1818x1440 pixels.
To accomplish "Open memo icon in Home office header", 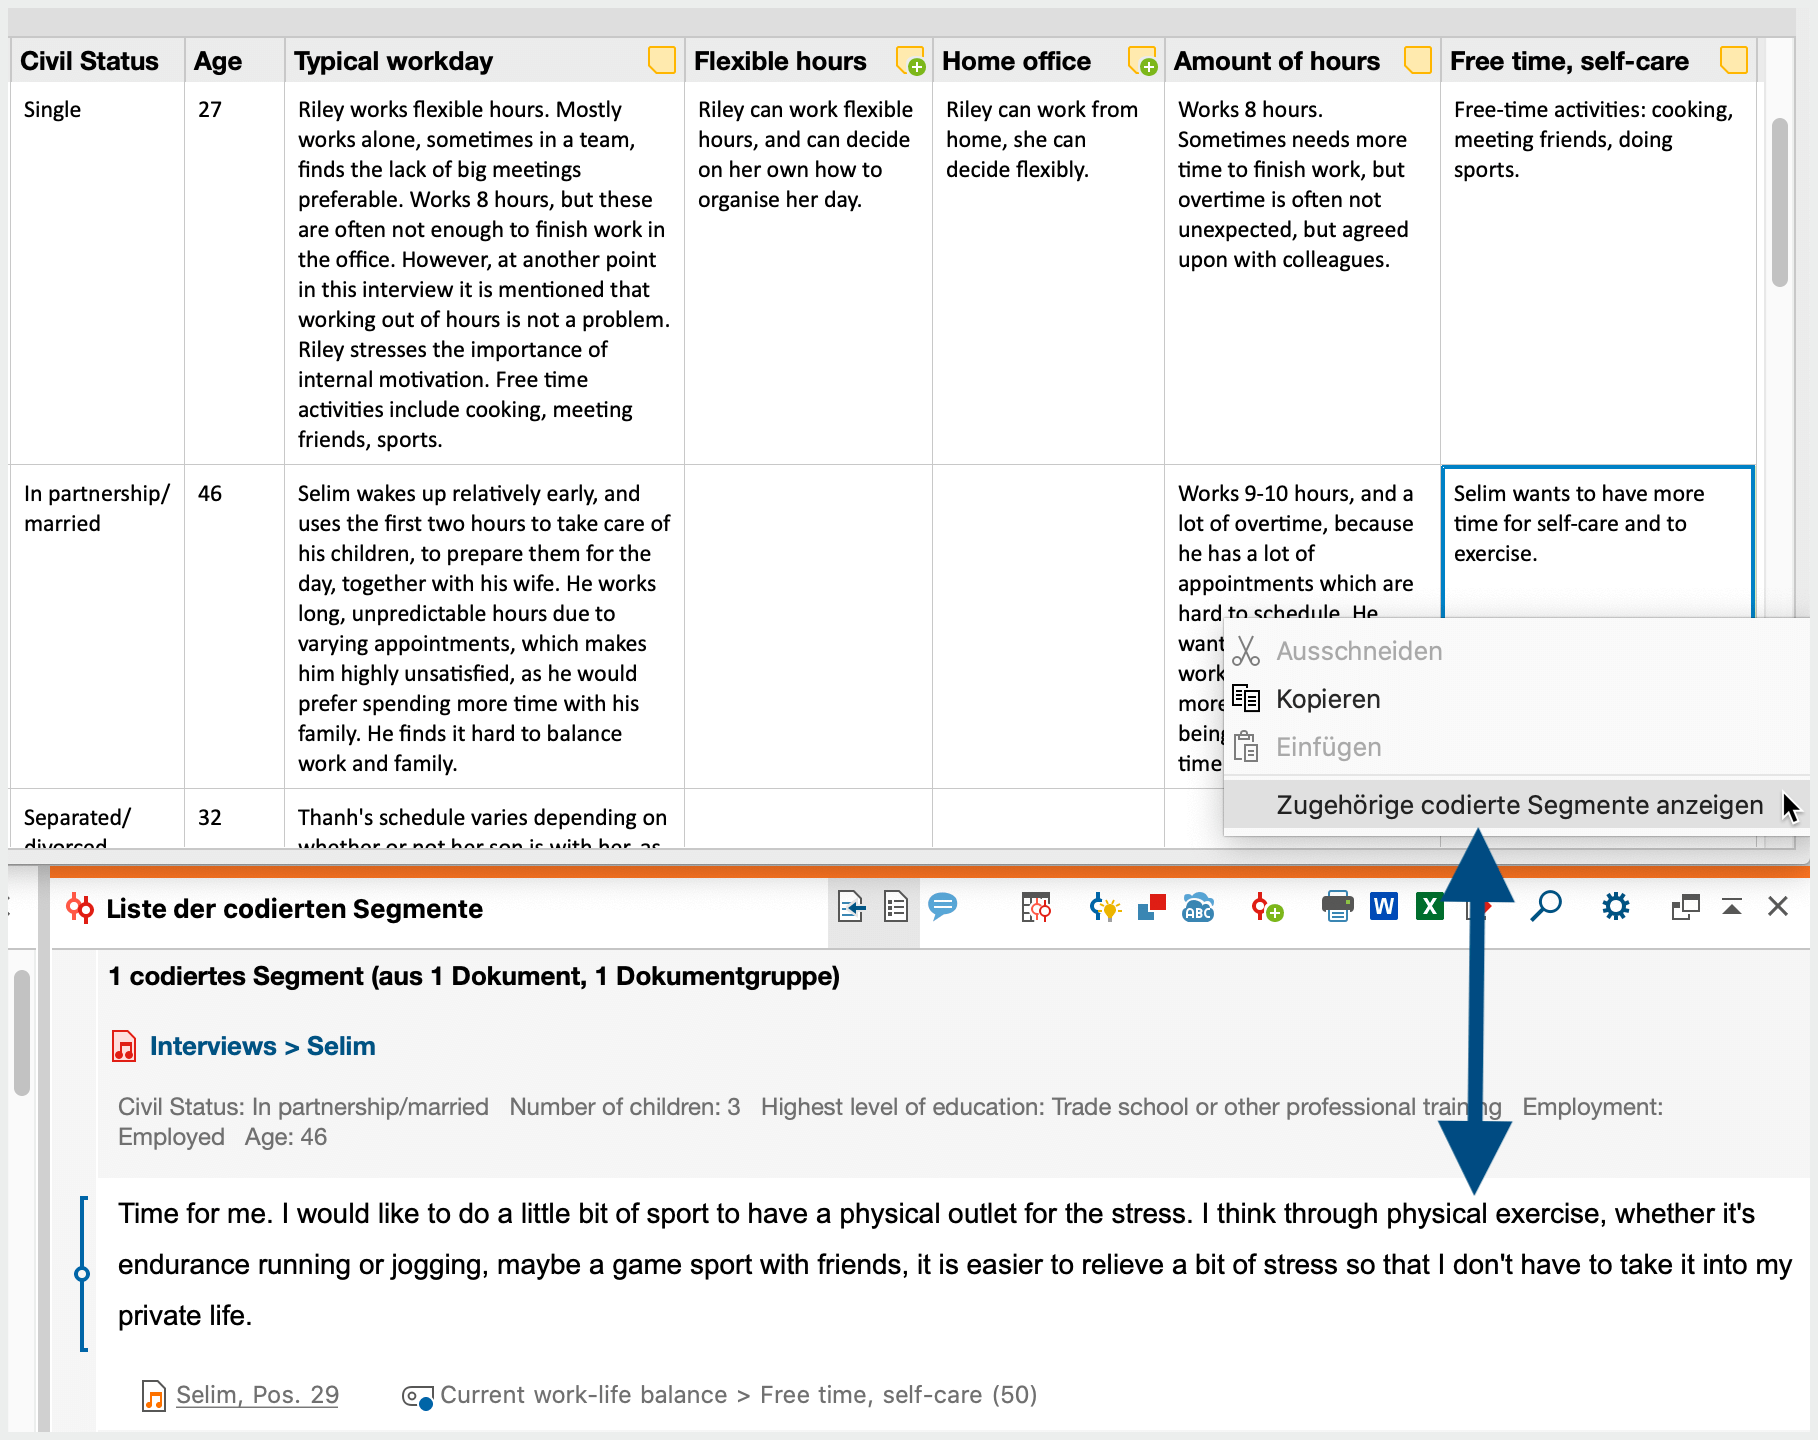I will 1142,61.
